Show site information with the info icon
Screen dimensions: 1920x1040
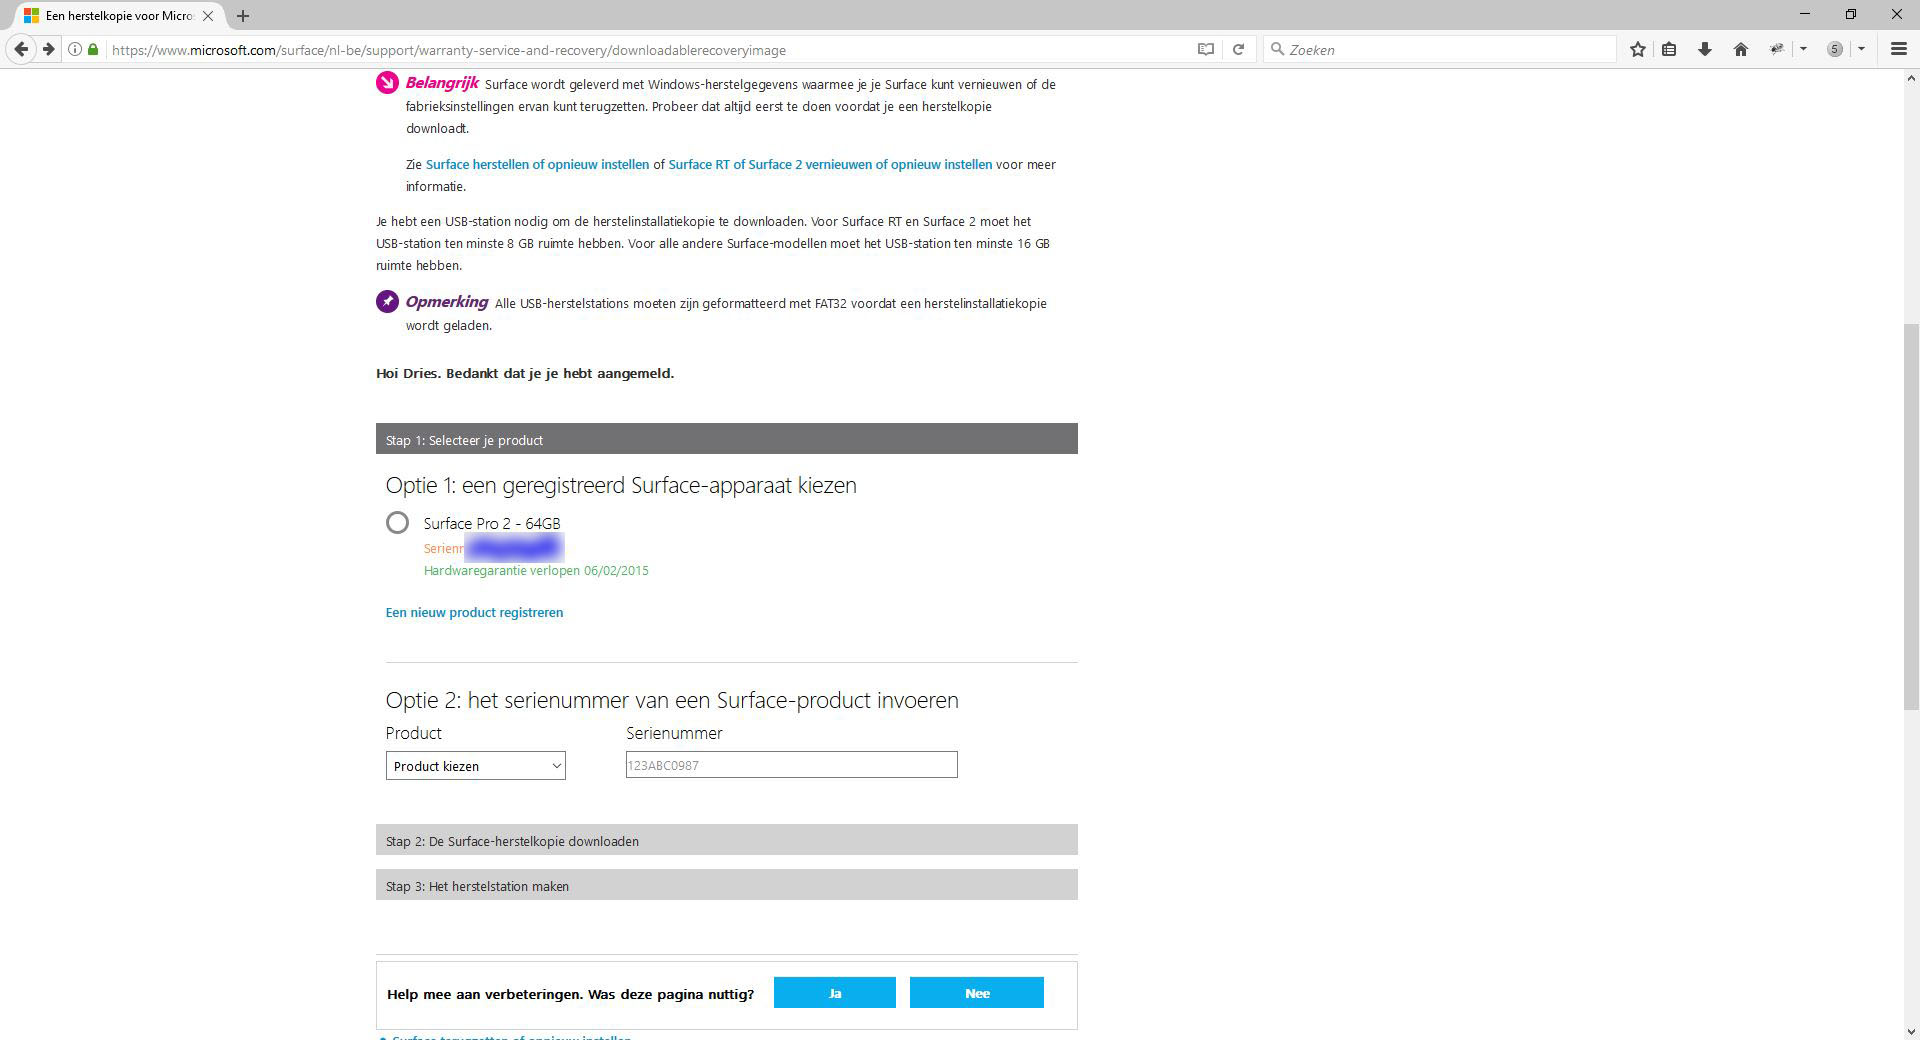pos(75,49)
